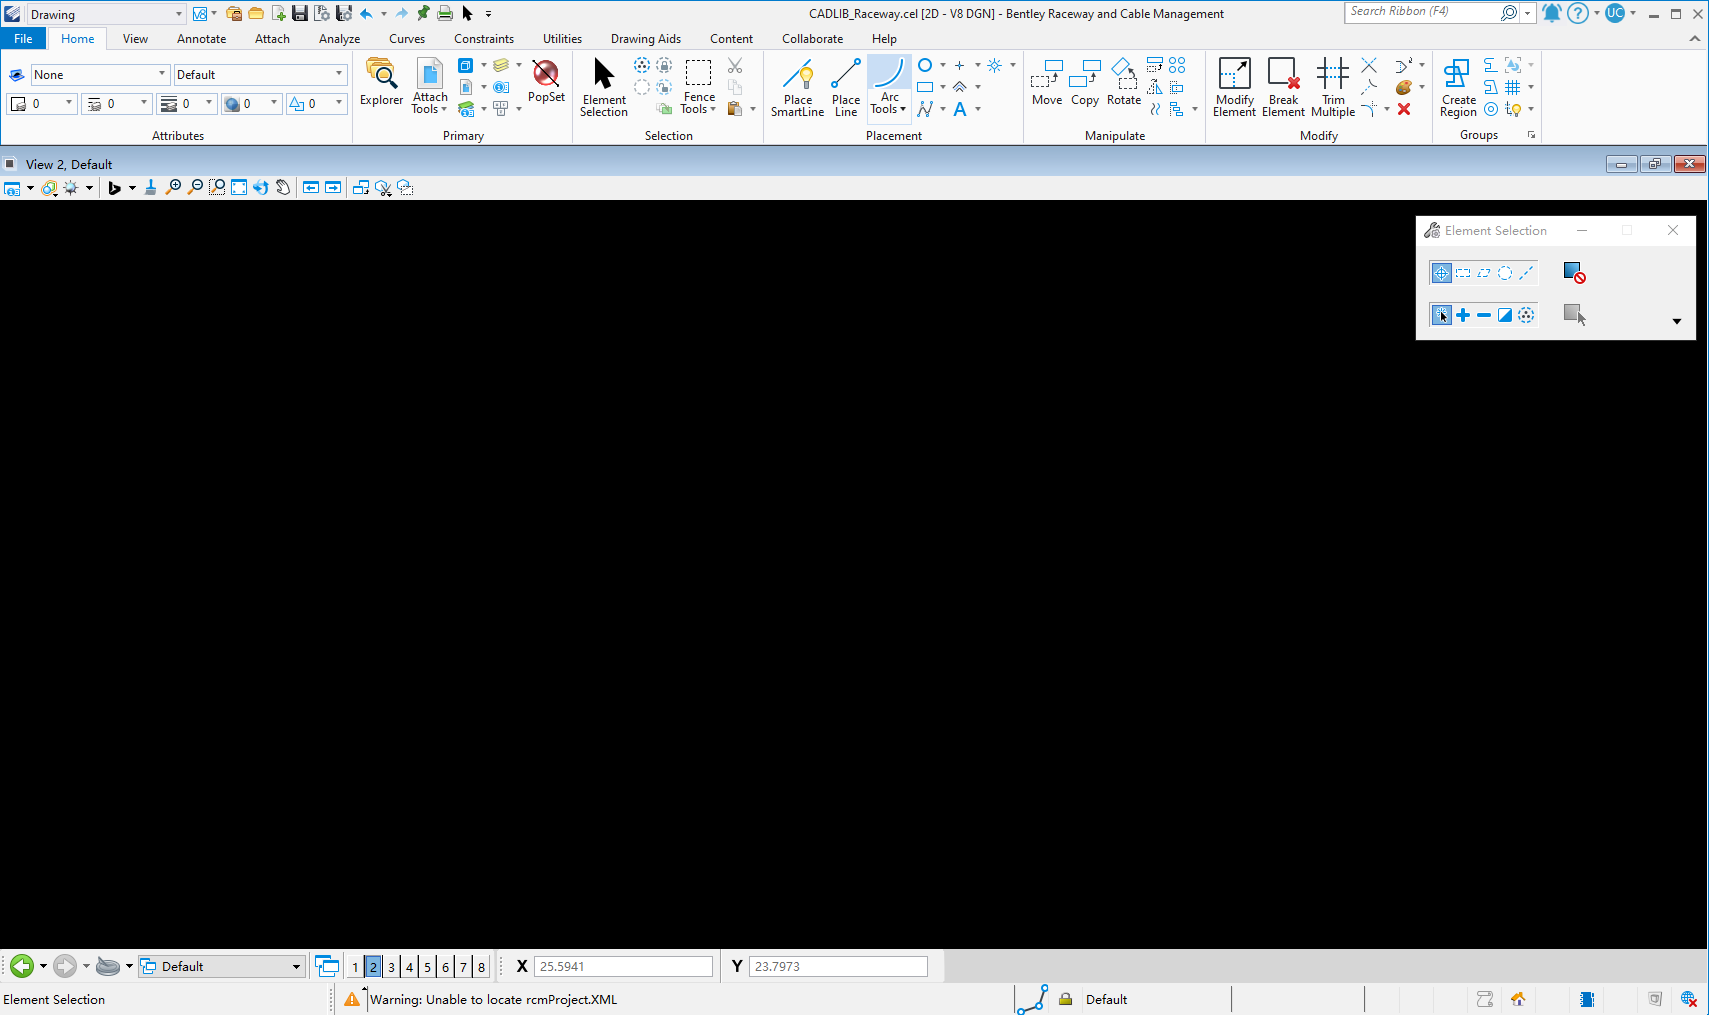Image resolution: width=1709 pixels, height=1015 pixels.
Task: Click the red Delete Element icon
Action: click(1404, 109)
